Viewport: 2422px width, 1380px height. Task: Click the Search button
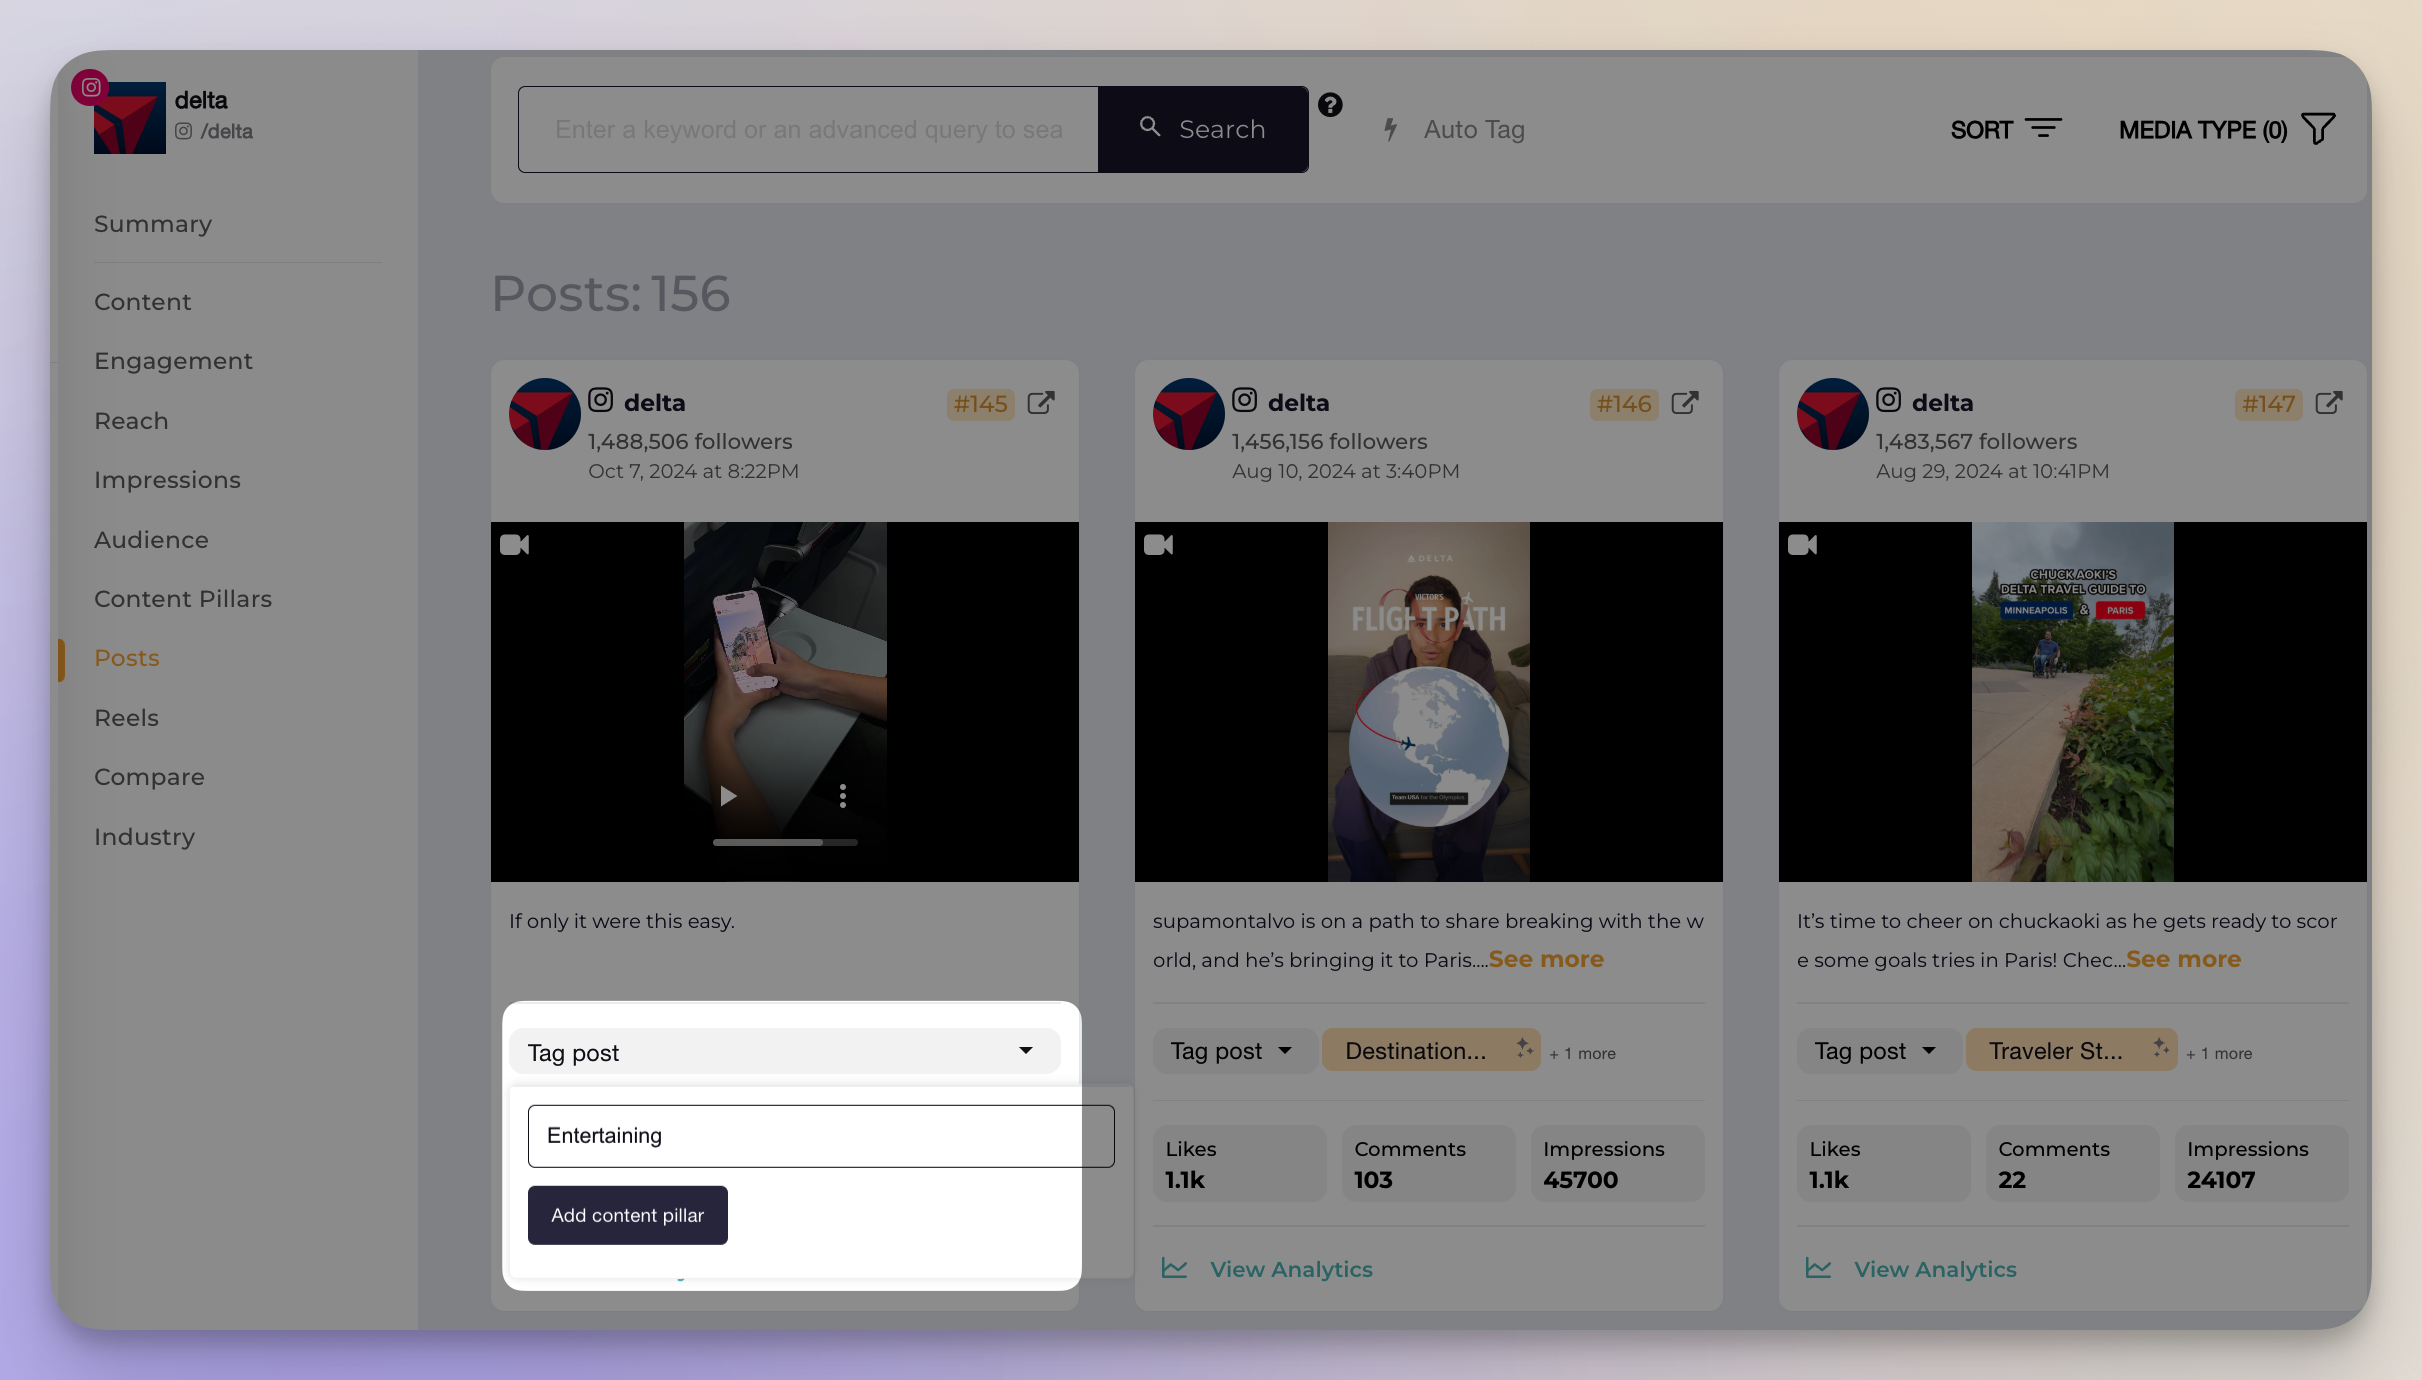(x=1203, y=129)
